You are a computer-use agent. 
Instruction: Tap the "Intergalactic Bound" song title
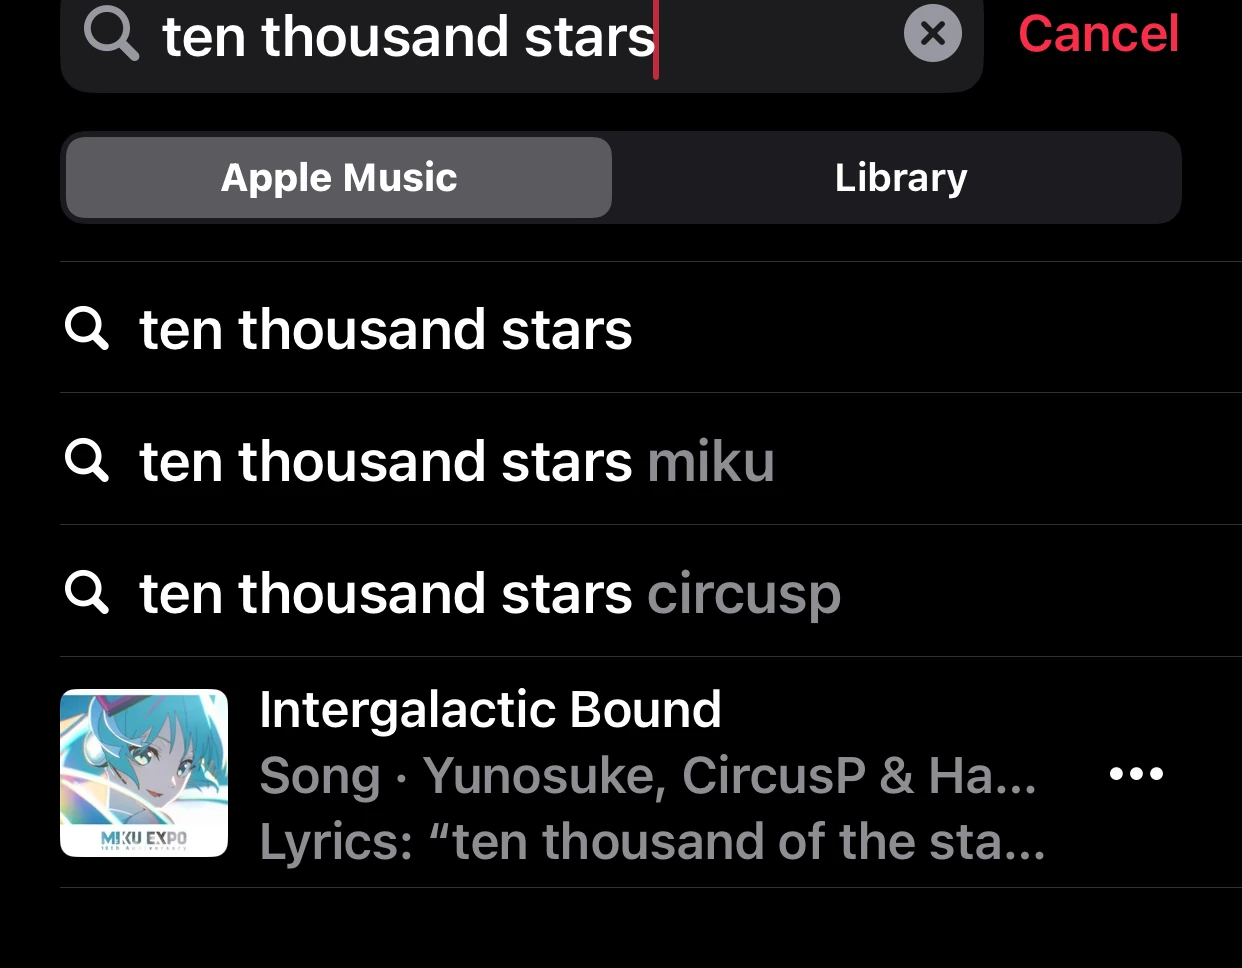490,709
